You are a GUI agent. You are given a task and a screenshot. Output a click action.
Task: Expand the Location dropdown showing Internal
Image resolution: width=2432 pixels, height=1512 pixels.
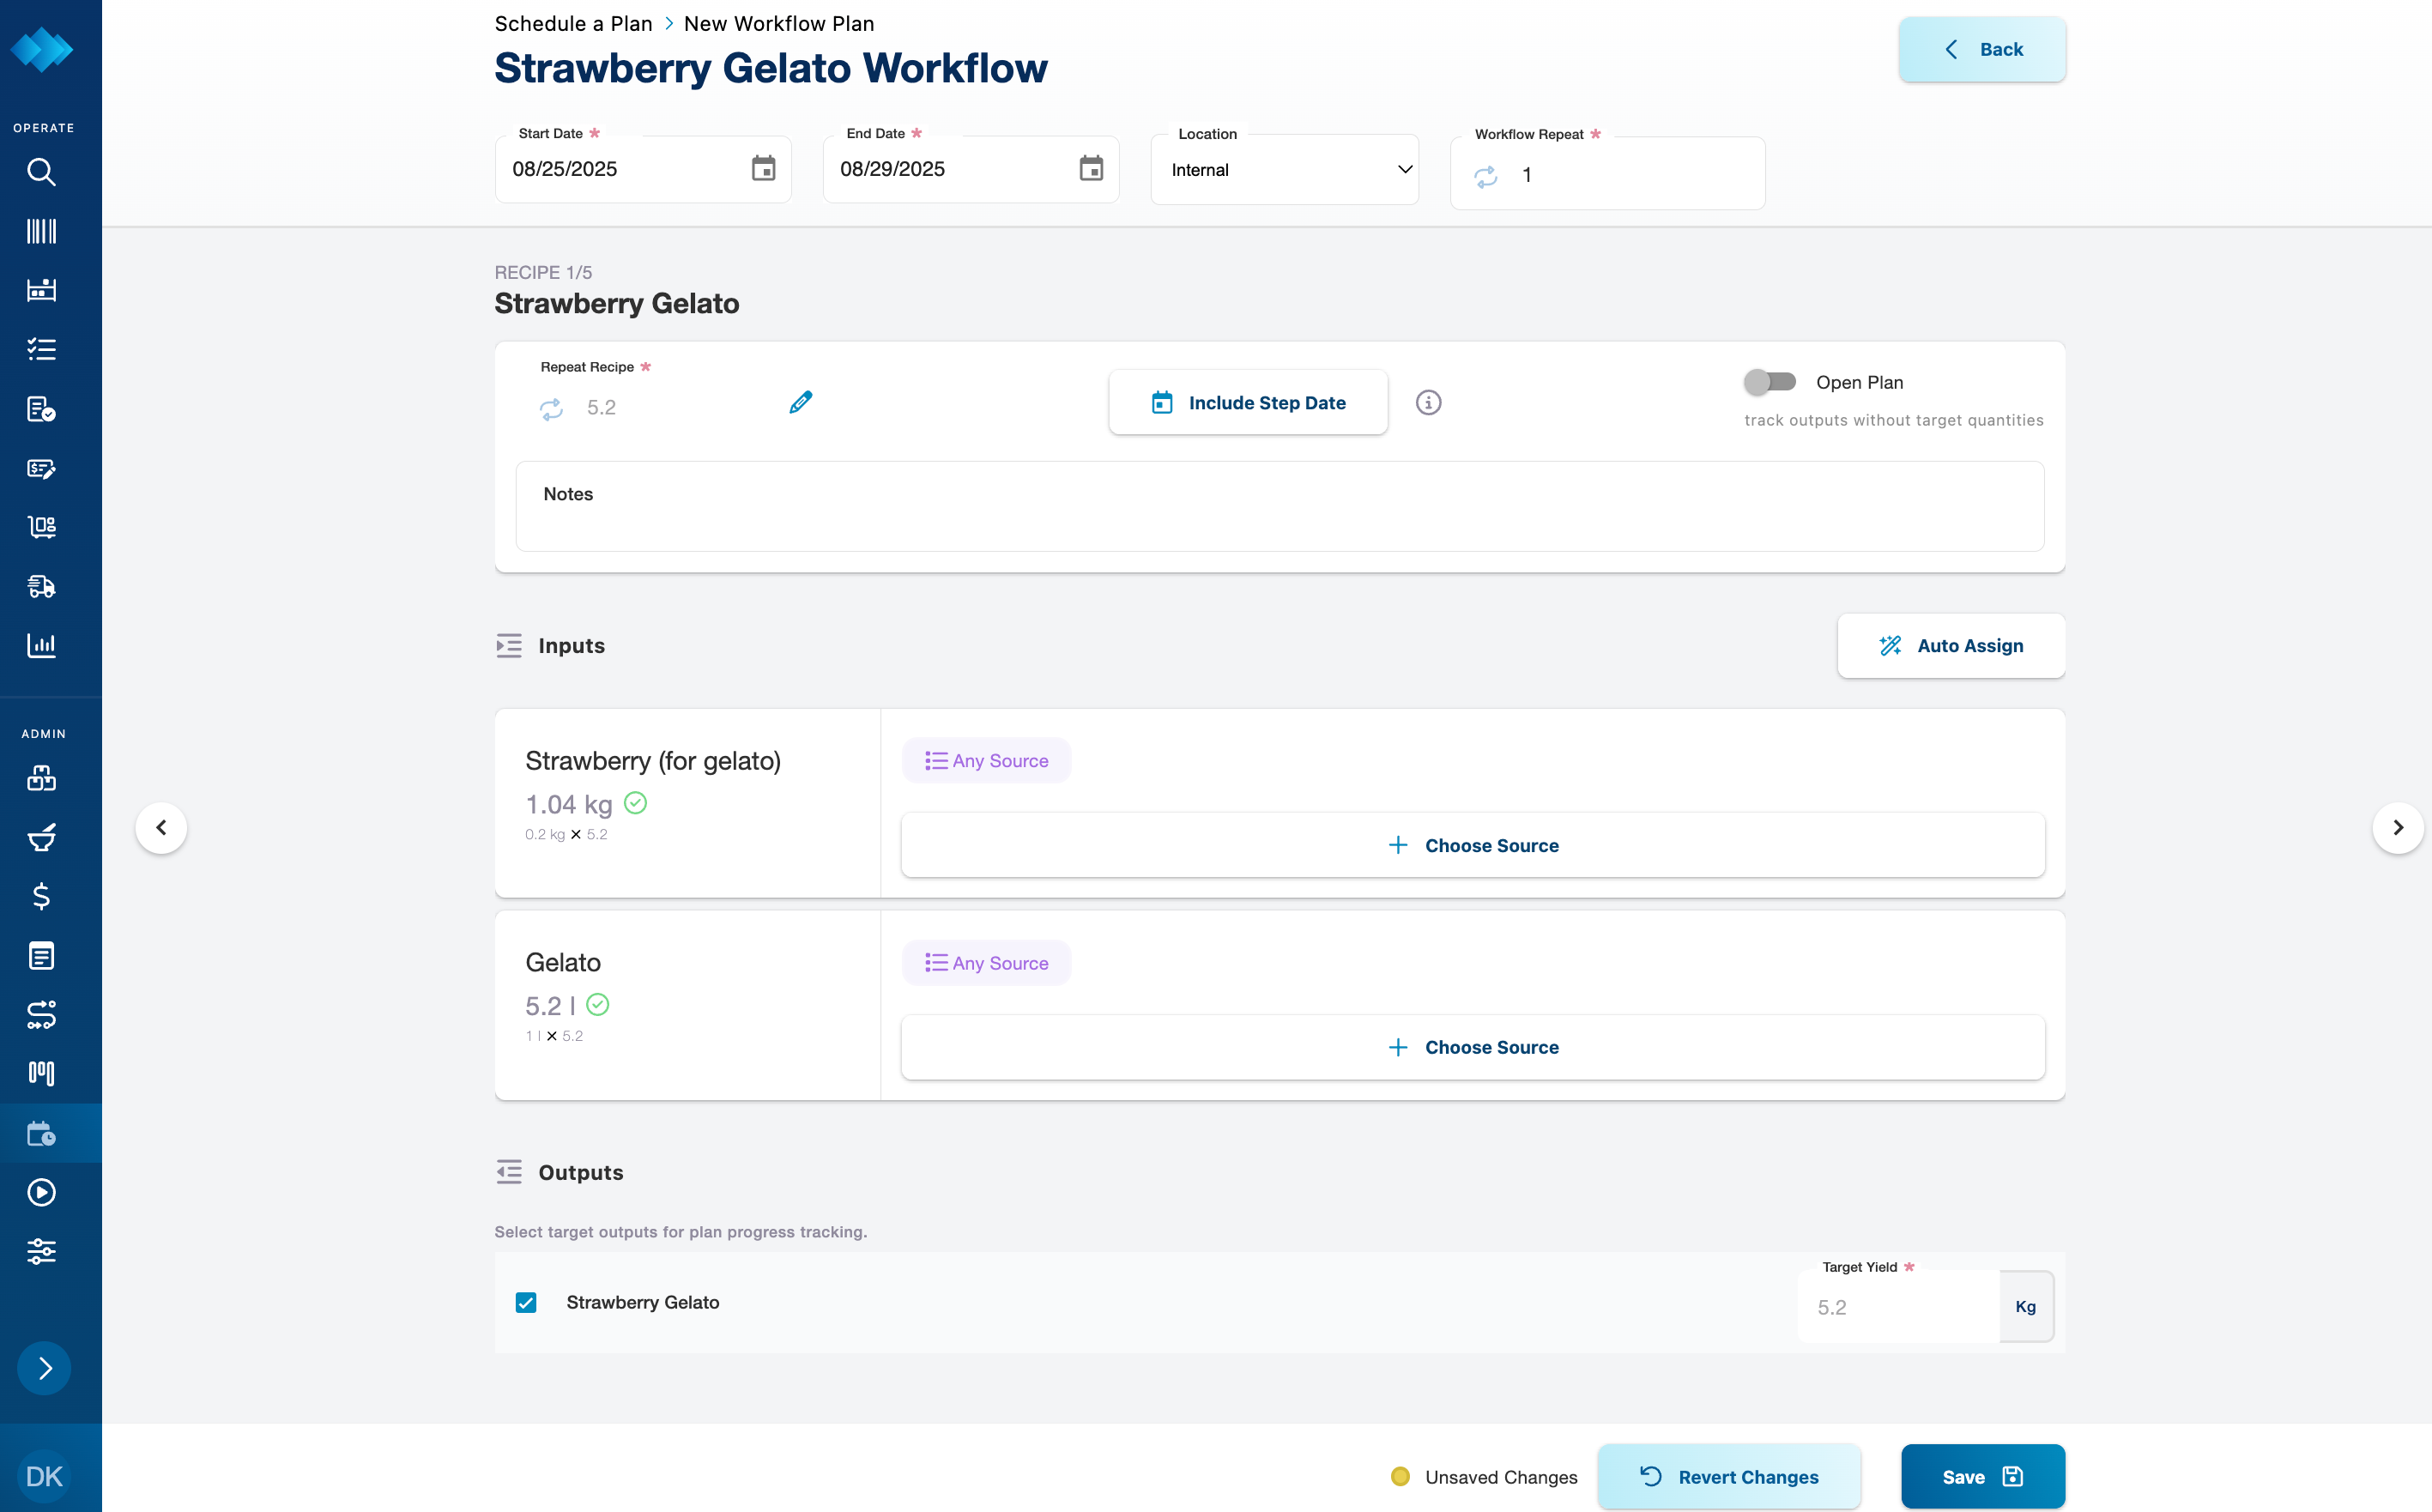click(1284, 170)
